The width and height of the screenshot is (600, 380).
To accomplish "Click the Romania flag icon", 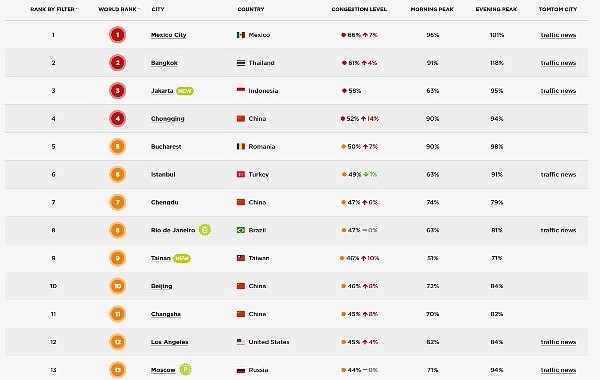I will pyautogui.click(x=241, y=146).
